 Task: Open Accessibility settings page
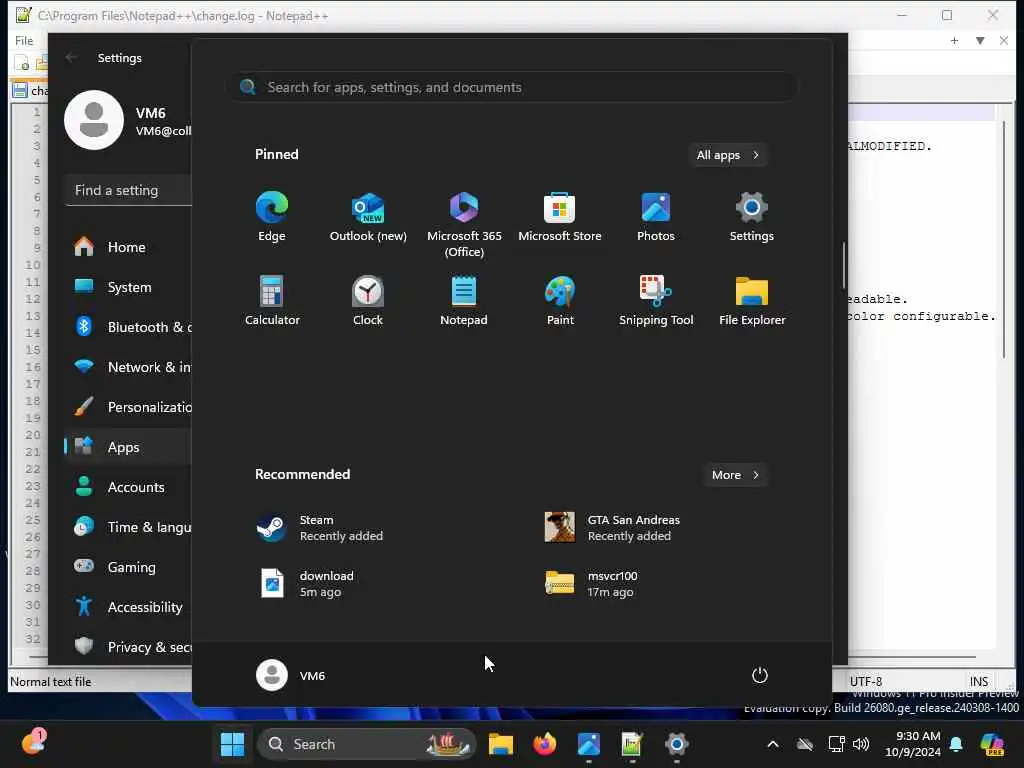tap(128, 607)
